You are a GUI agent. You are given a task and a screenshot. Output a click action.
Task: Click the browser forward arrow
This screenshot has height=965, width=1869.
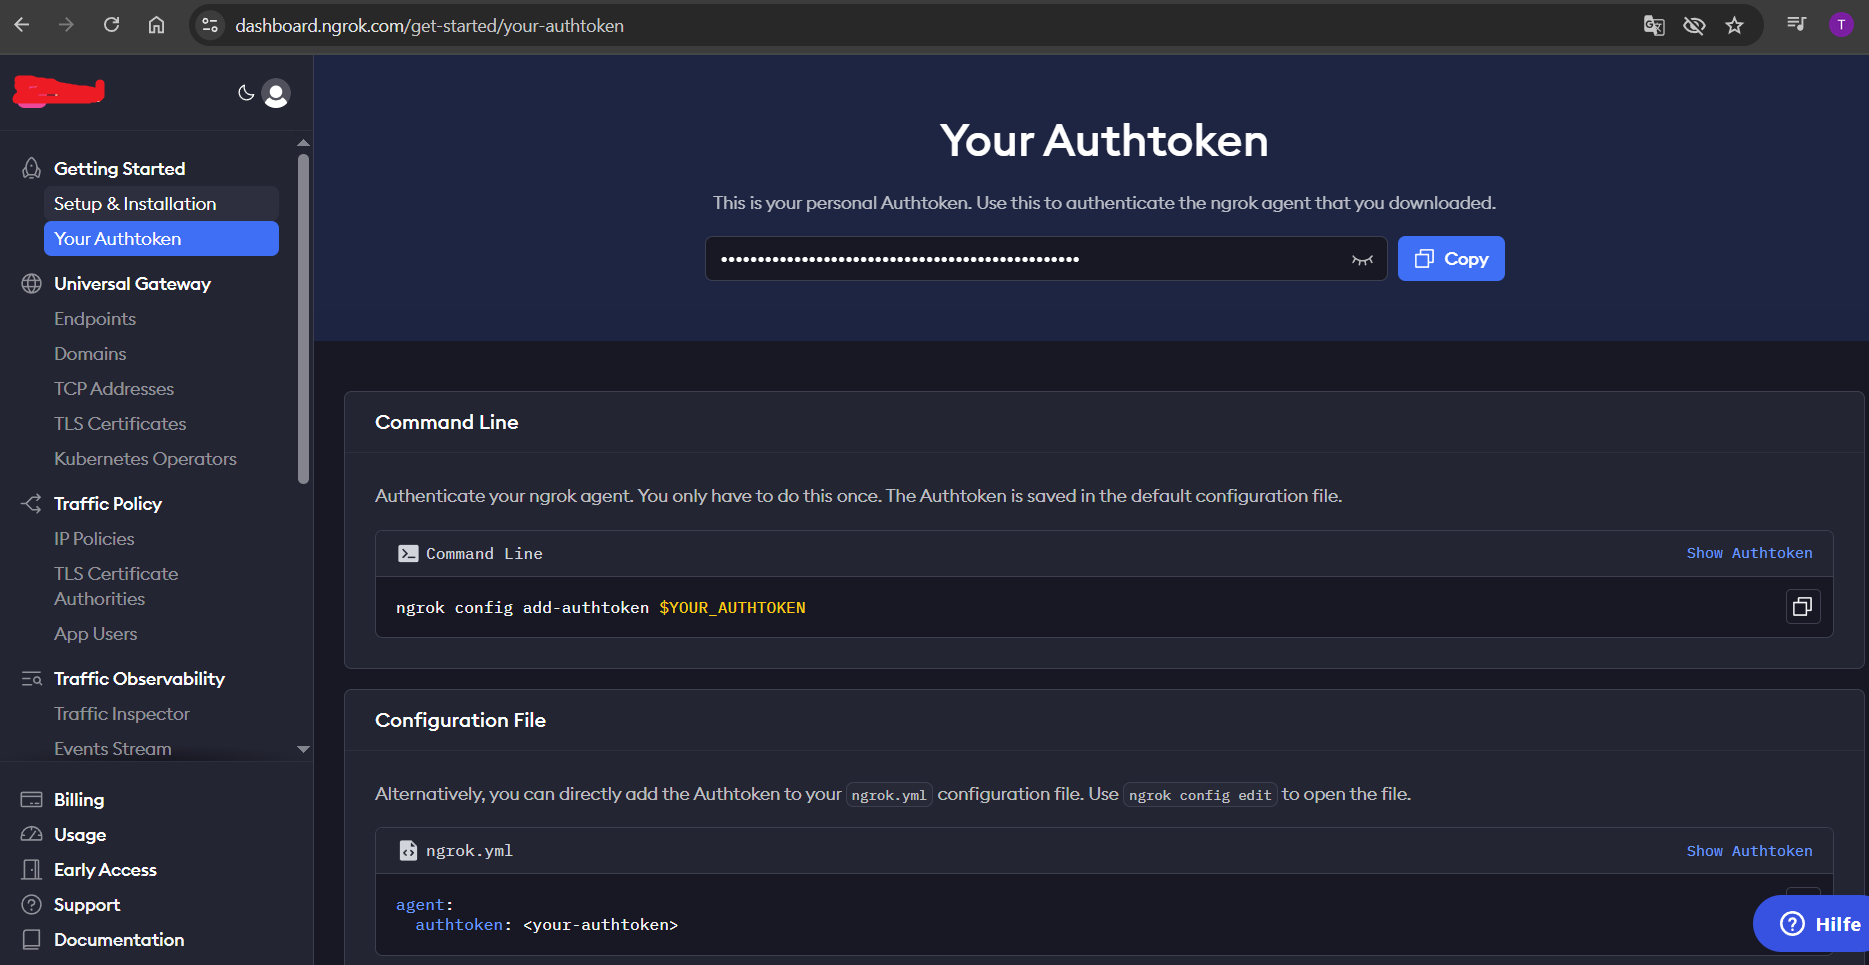tap(66, 25)
